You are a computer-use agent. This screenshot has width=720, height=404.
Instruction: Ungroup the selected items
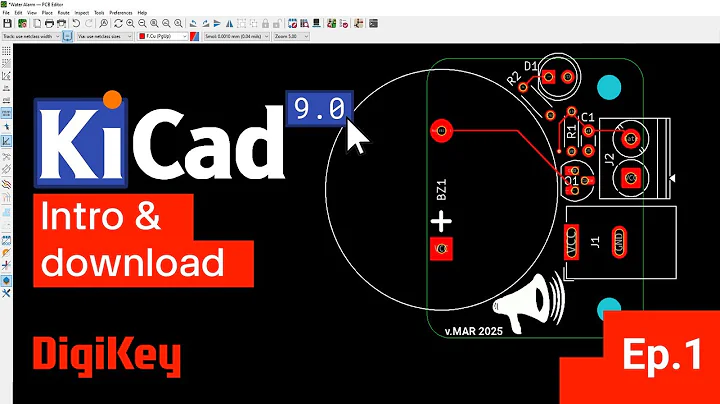pyautogui.click(x=253, y=23)
